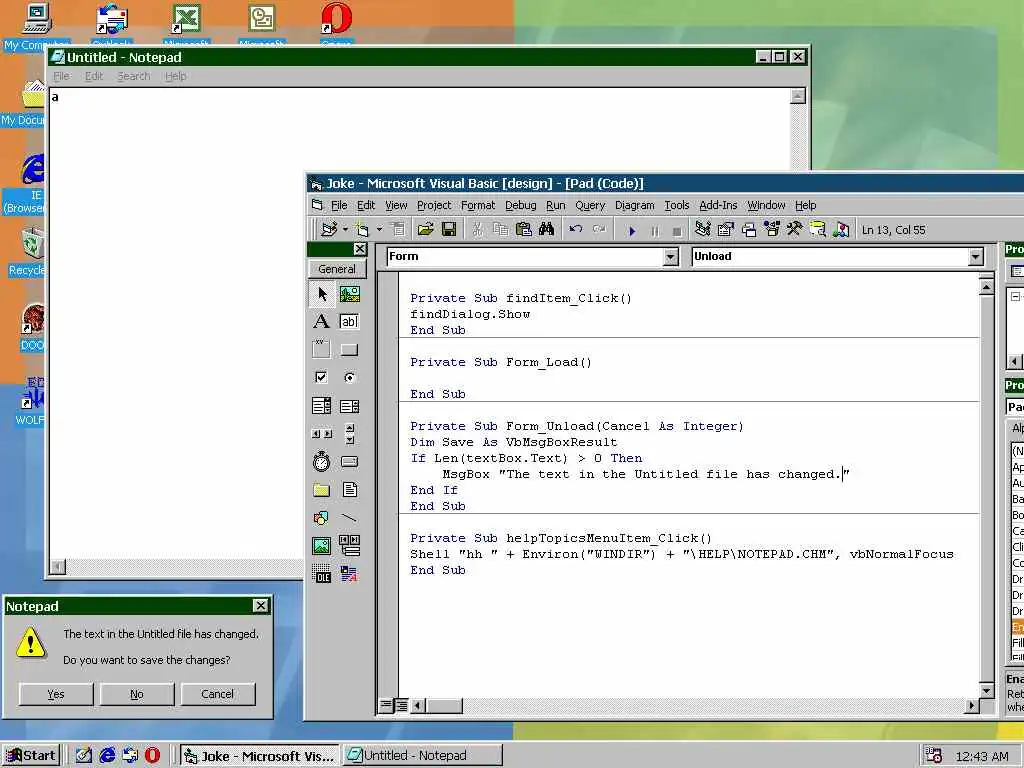1024x768 pixels.
Task: Open the Data View Window icon
Action: [818, 229]
